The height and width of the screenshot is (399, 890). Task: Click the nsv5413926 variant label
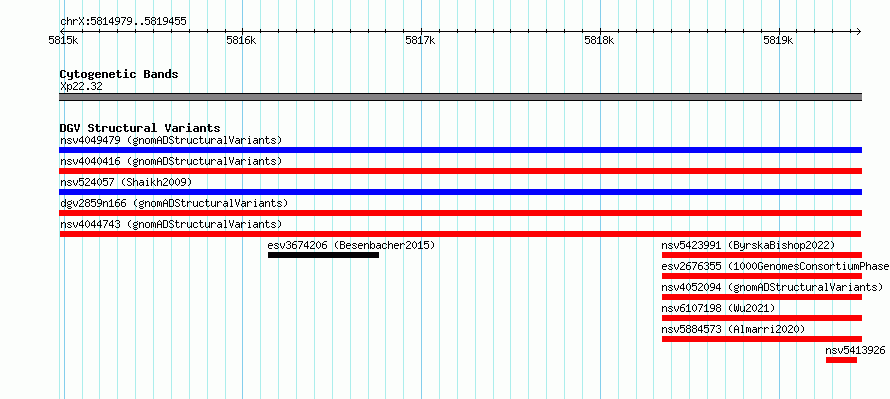click(855, 350)
